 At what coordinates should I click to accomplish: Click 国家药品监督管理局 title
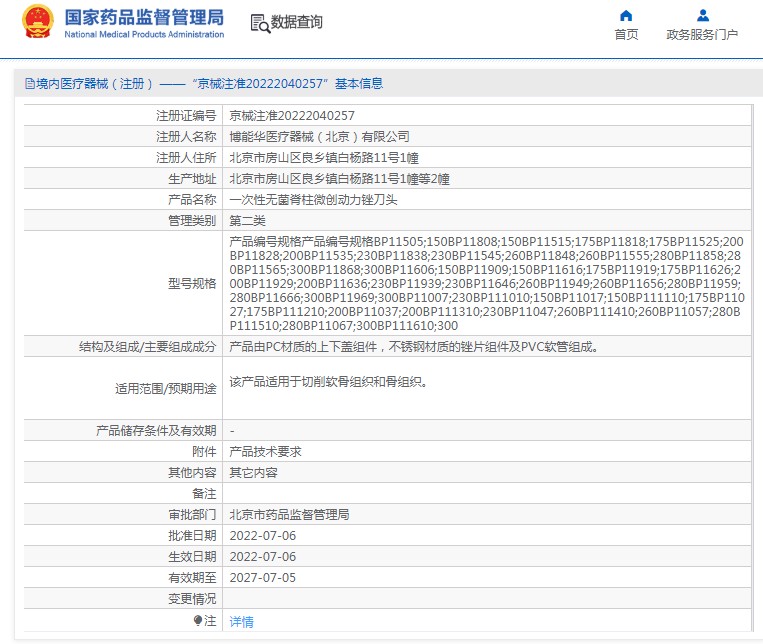point(144,17)
